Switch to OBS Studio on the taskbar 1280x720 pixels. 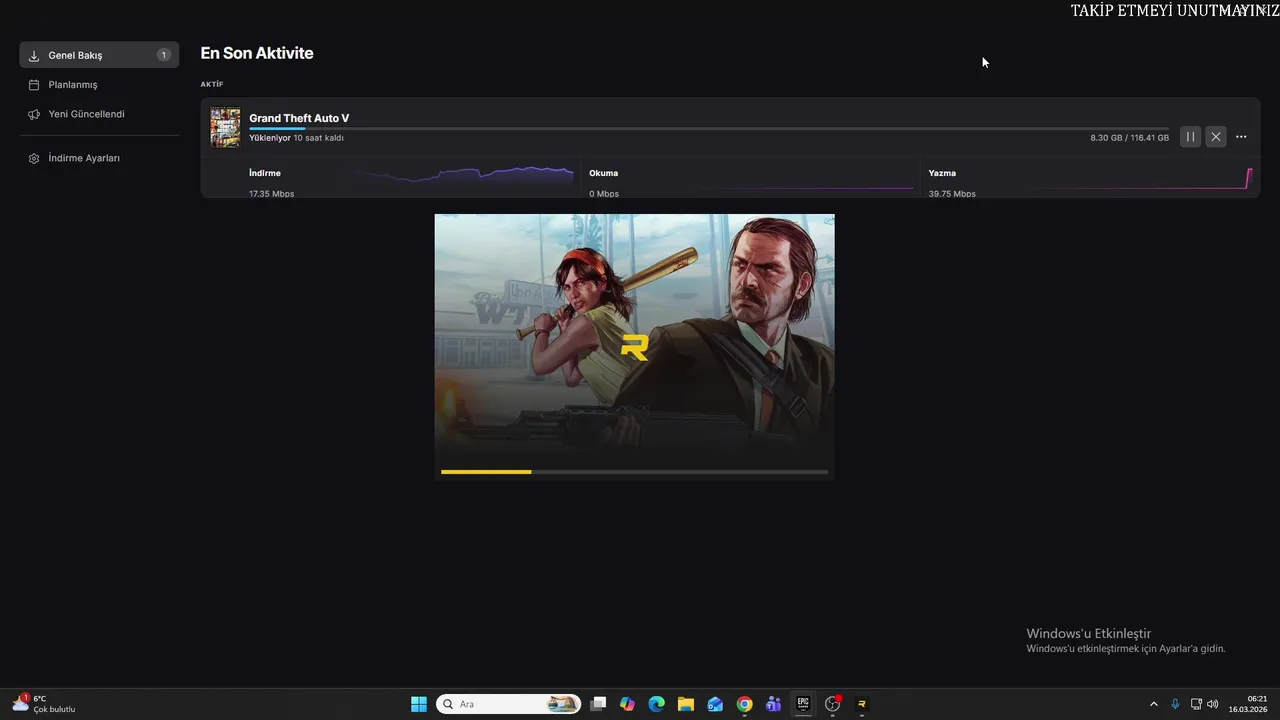click(832, 704)
